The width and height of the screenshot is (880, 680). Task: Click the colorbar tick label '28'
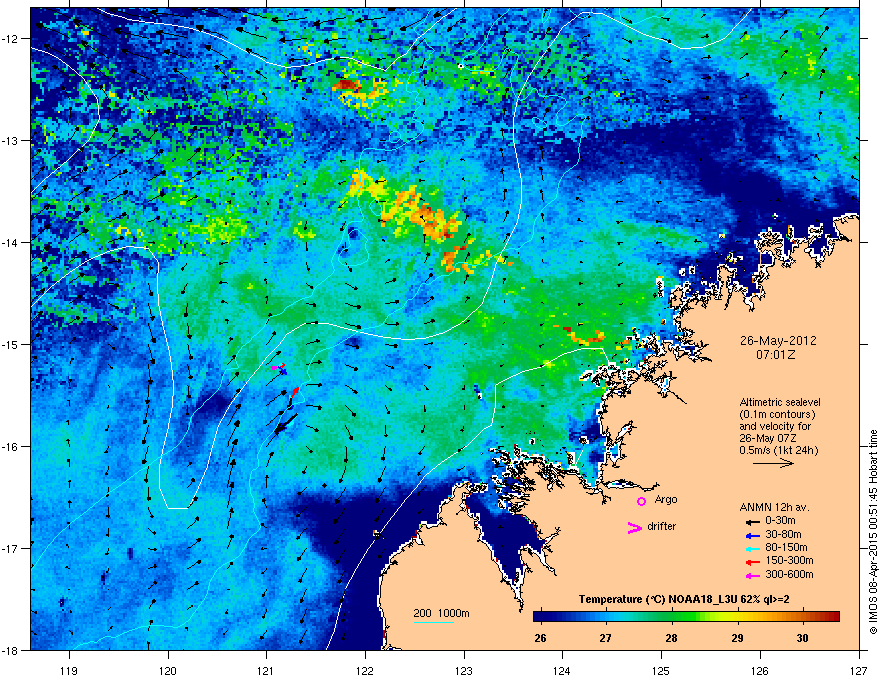click(x=671, y=638)
